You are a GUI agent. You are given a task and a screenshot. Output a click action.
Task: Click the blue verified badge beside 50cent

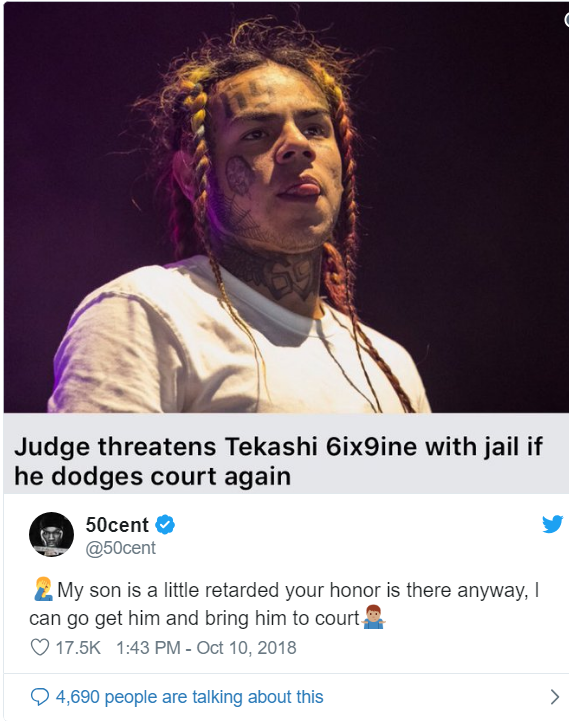[x=165, y=525]
